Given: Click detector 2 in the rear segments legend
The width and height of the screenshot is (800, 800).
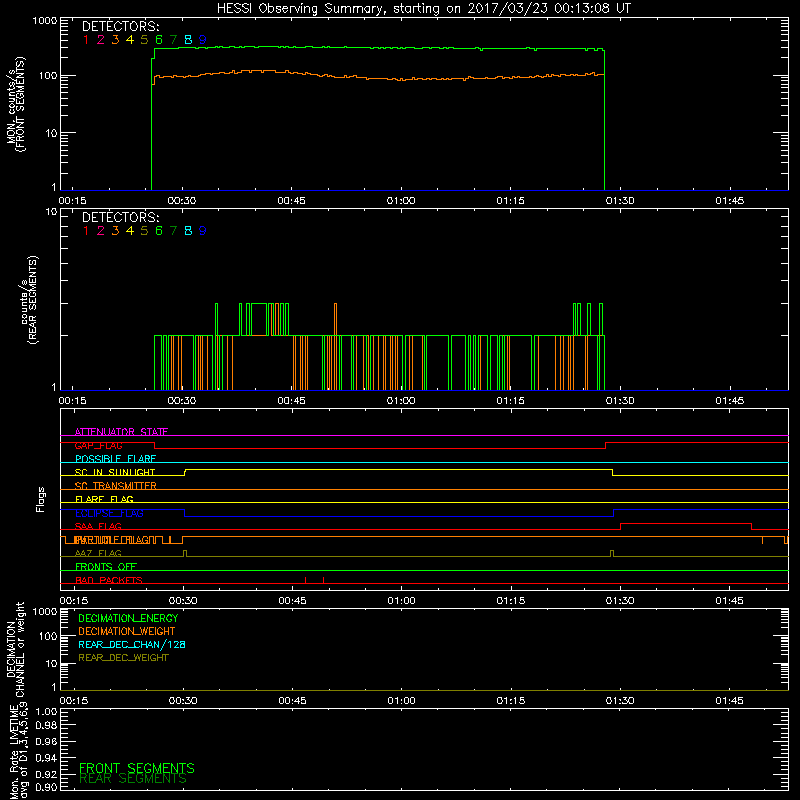Looking at the screenshot, I should coord(101,231).
